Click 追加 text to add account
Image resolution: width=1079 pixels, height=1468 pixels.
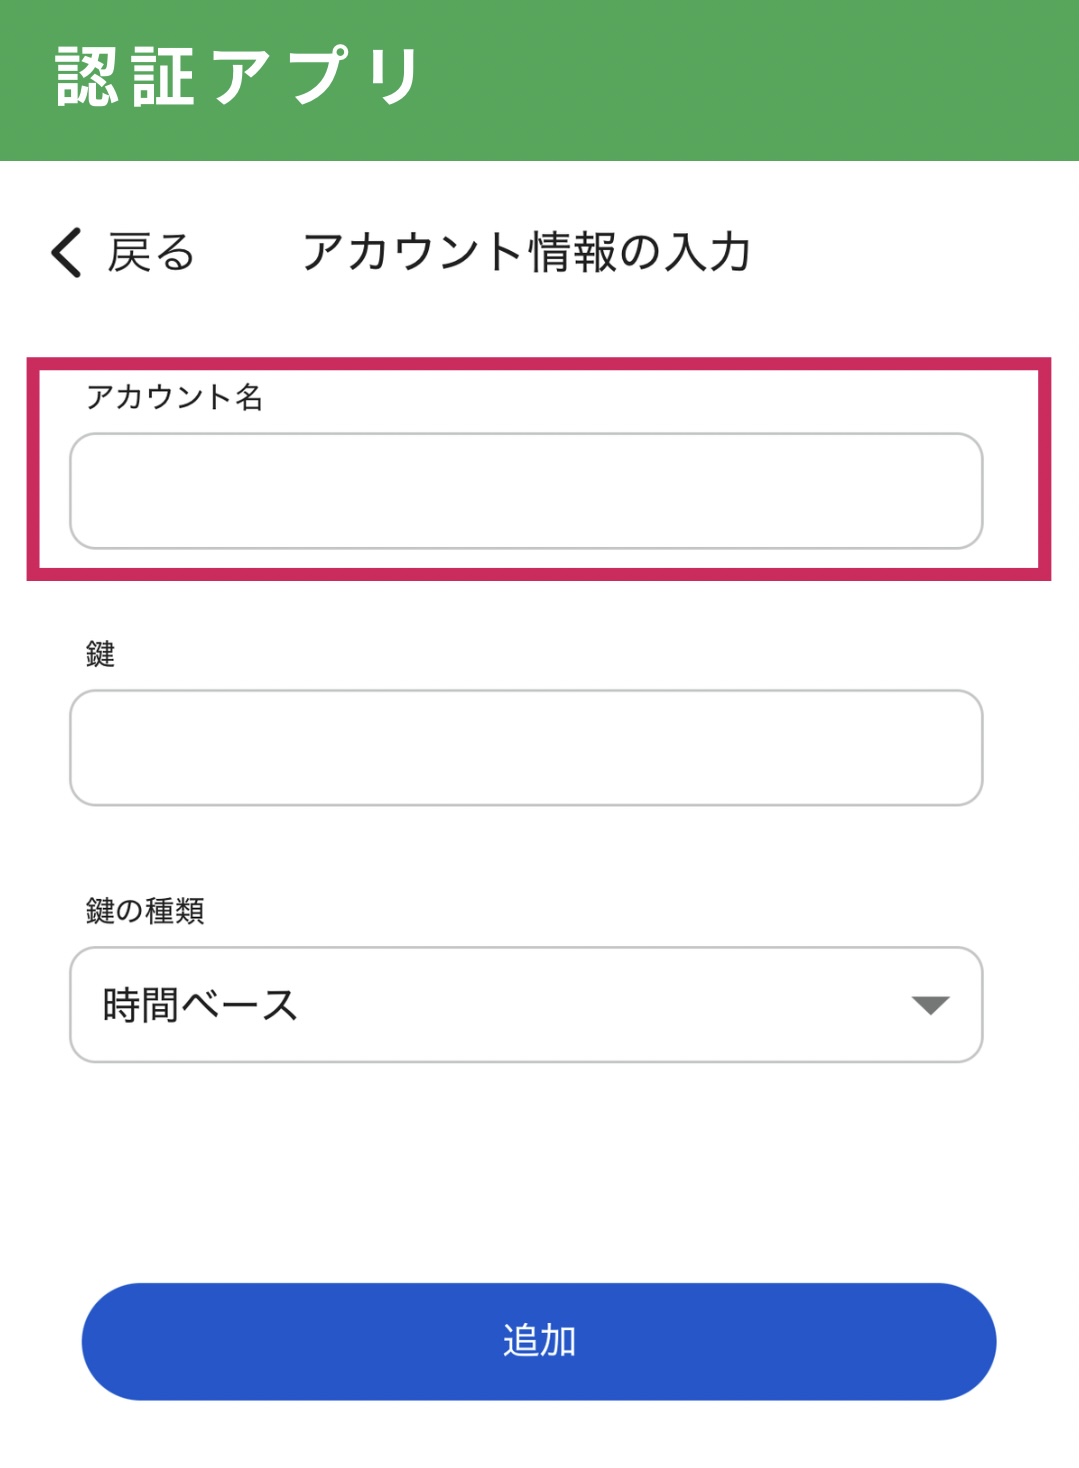(539, 1341)
